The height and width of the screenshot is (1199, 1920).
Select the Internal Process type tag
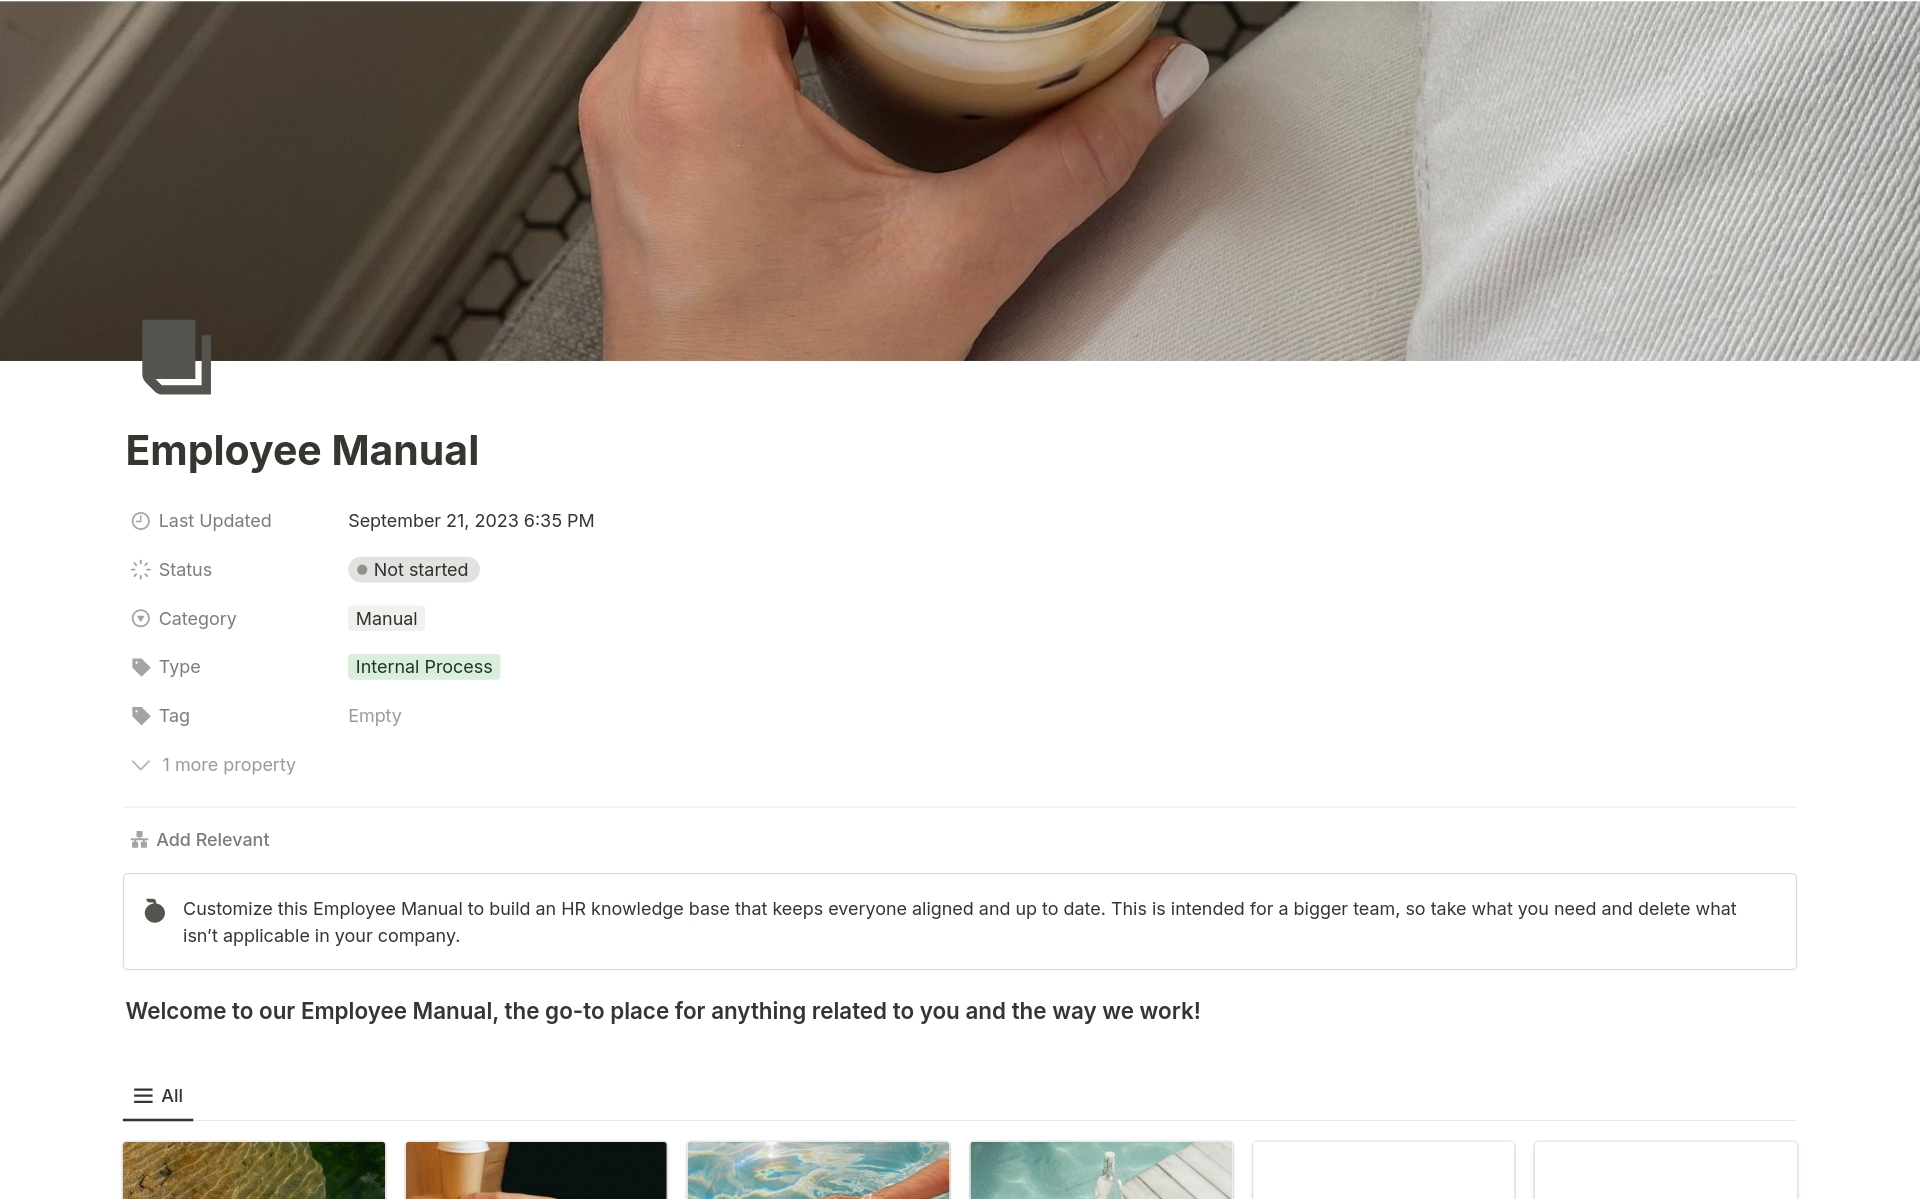point(424,667)
